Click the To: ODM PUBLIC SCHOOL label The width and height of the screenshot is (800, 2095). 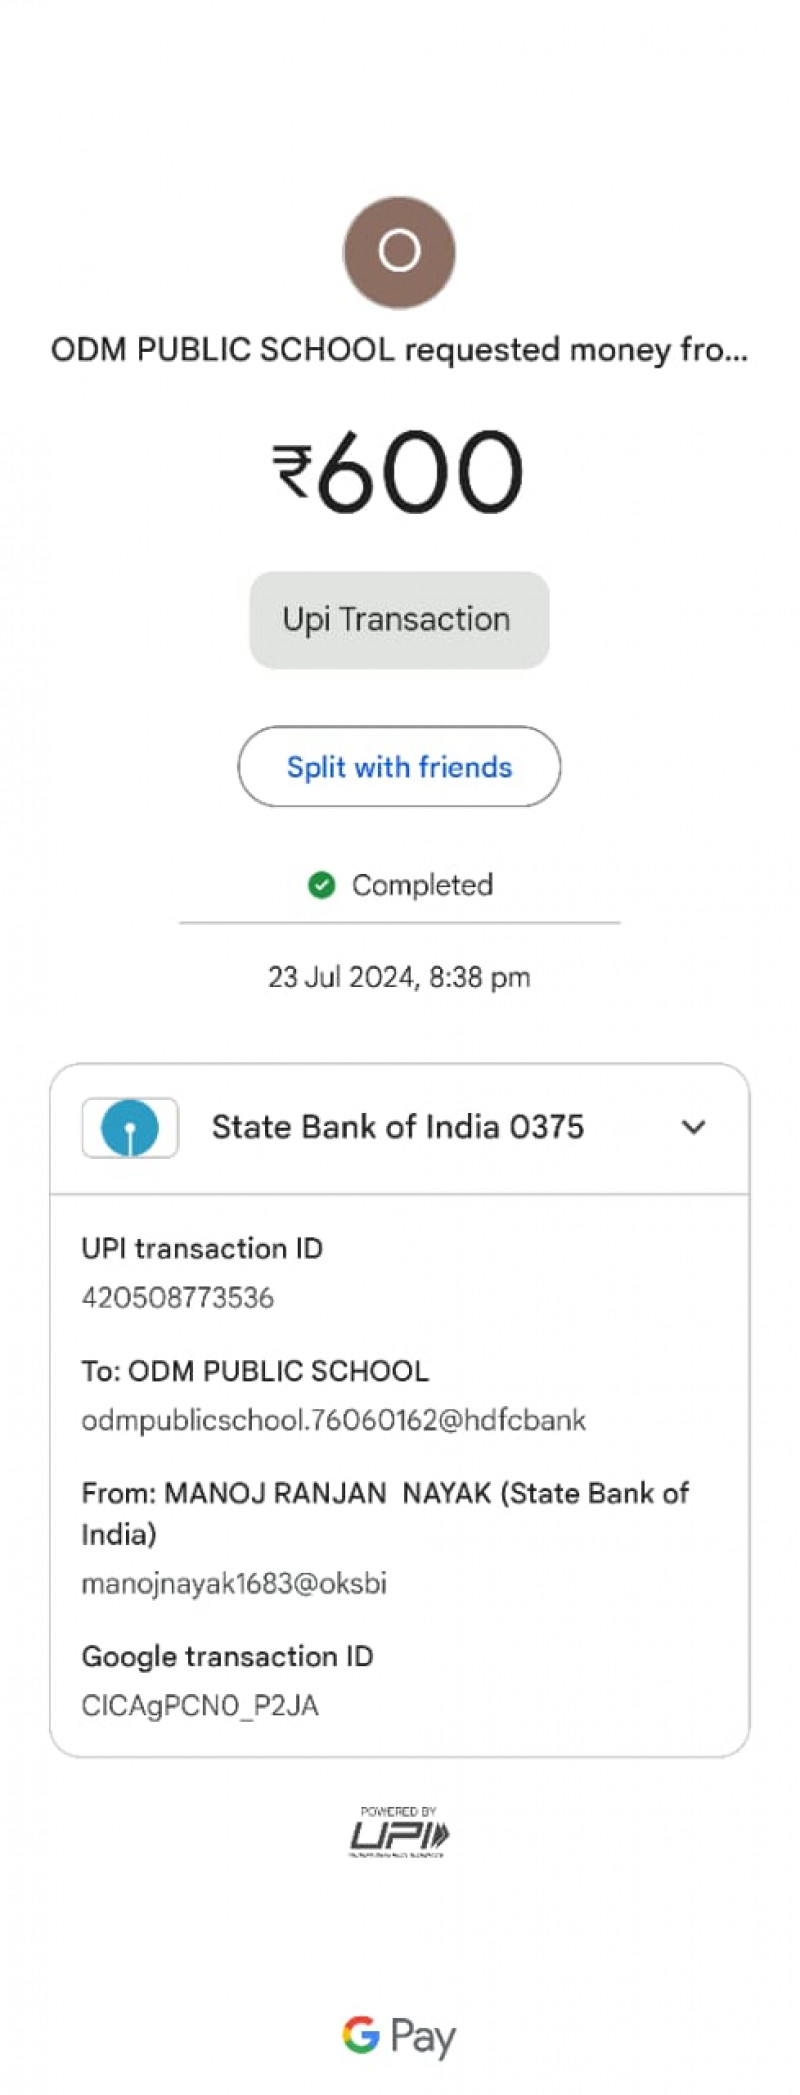click(255, 1371)
